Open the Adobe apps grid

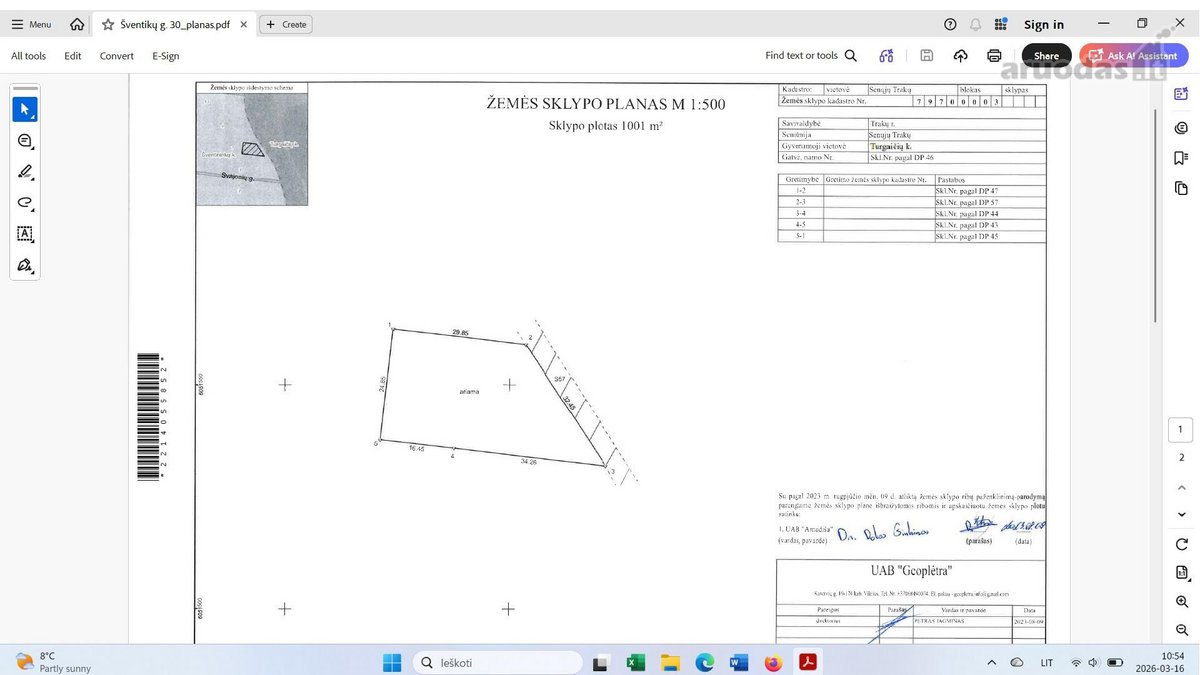click(x=1001, y=24)
